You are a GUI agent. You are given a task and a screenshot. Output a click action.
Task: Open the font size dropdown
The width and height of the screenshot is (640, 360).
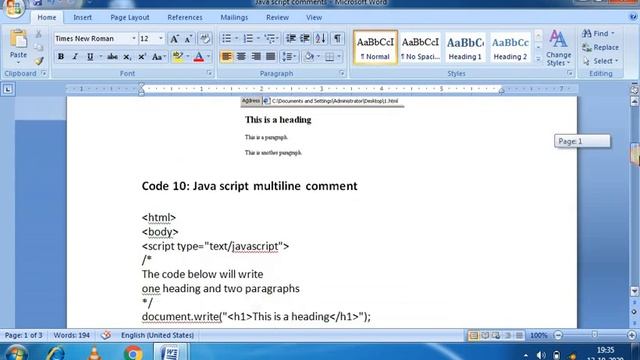[161, 38]
